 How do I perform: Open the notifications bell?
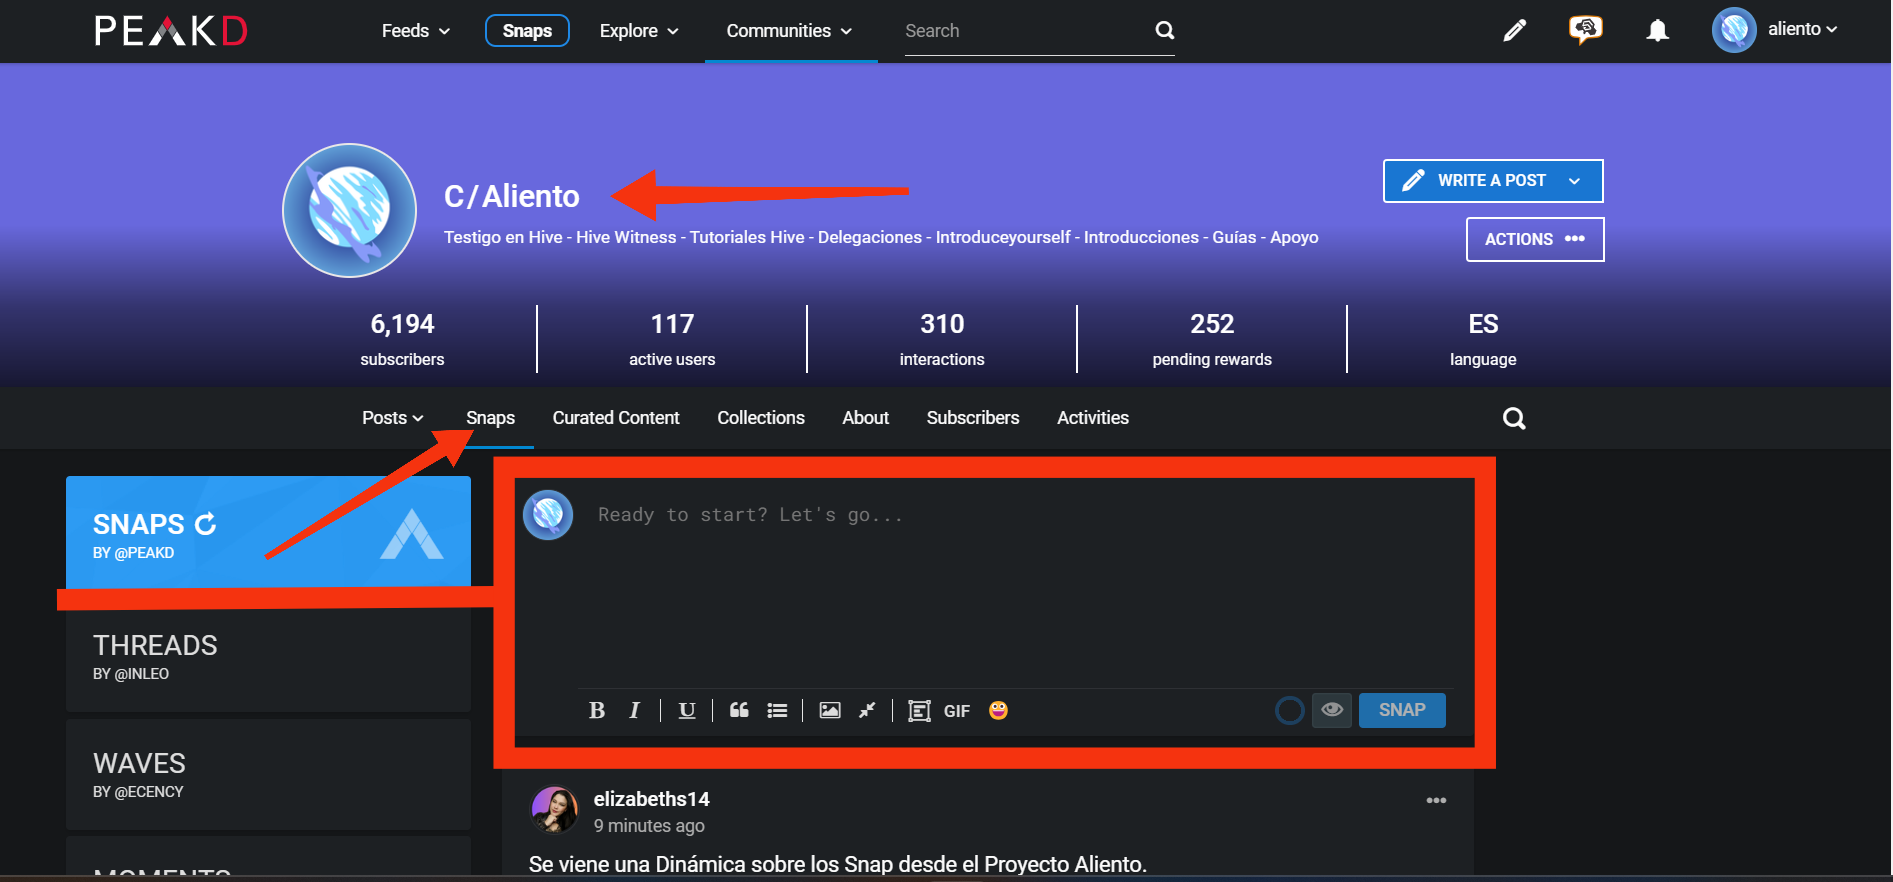1657,31
